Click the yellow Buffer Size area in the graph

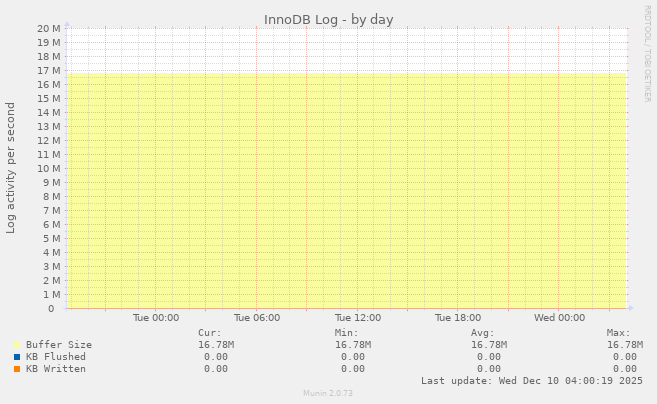[x=347, y=191]
